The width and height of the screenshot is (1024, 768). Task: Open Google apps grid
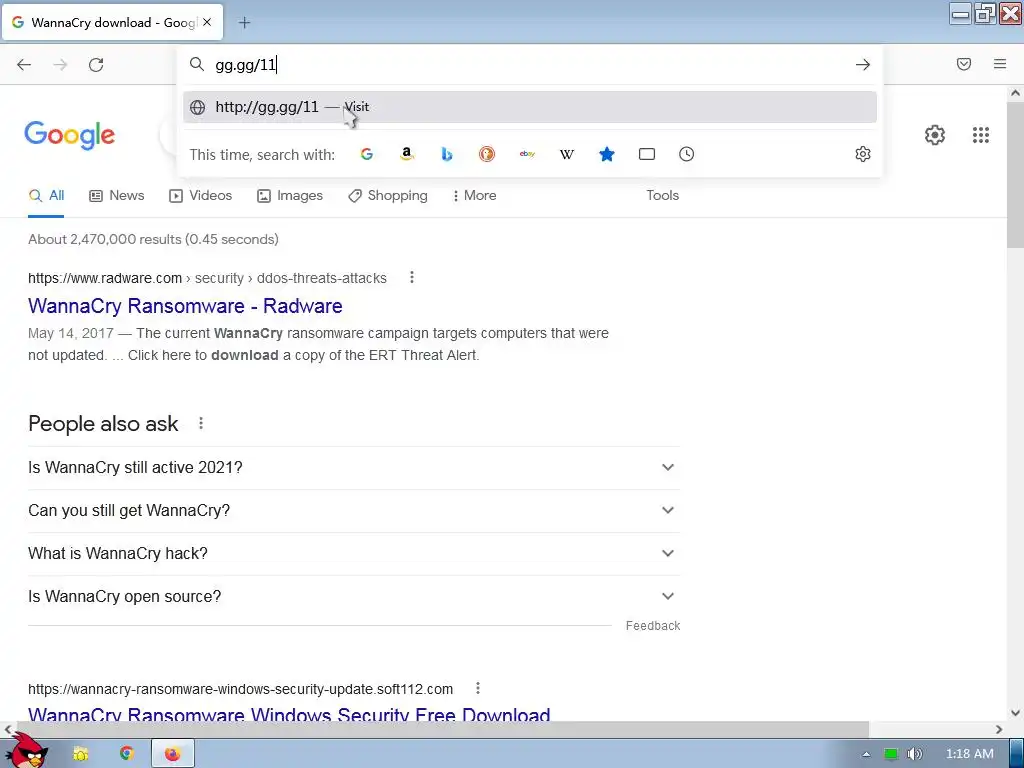tap(981, 135)
